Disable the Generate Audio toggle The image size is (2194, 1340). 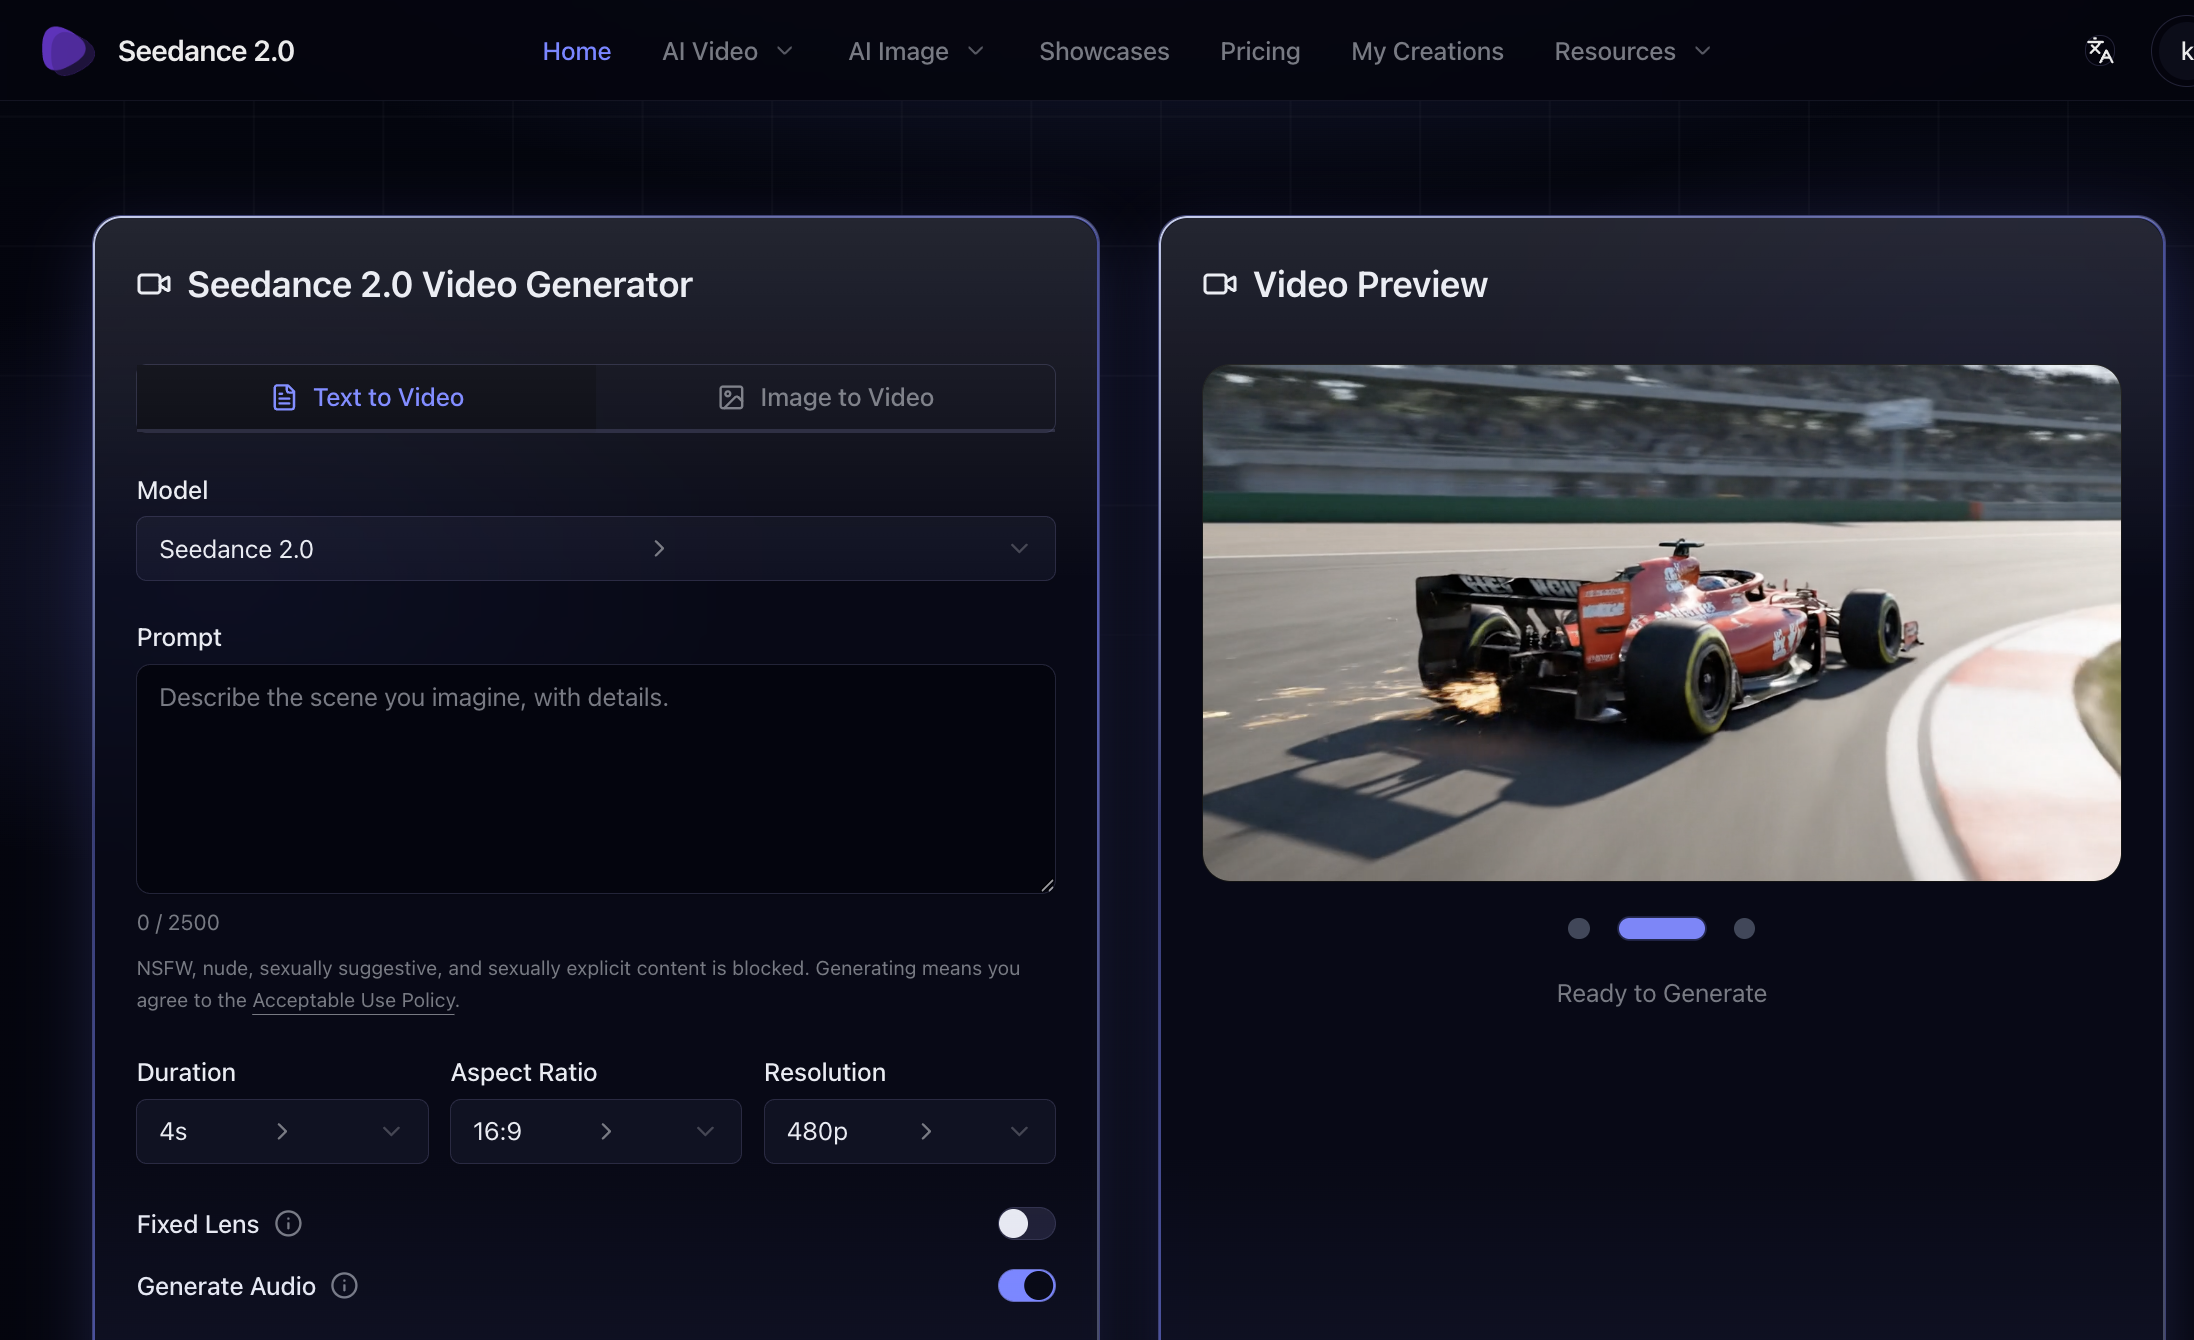click(1025, 1285)
